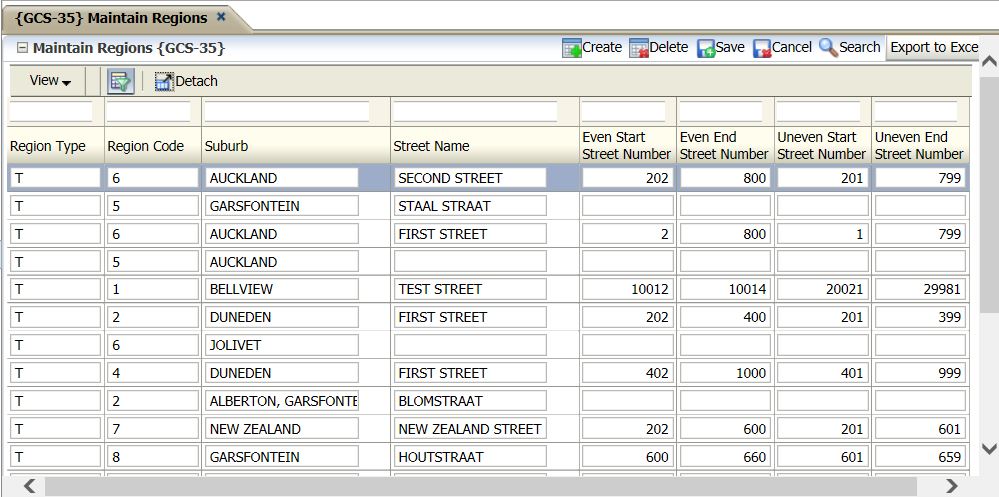The width and height of the screenshot is (999, 497).
Task: Select GARSFONTEIN suburb field with STAAL STRAAT
Action: coord(283,206)
